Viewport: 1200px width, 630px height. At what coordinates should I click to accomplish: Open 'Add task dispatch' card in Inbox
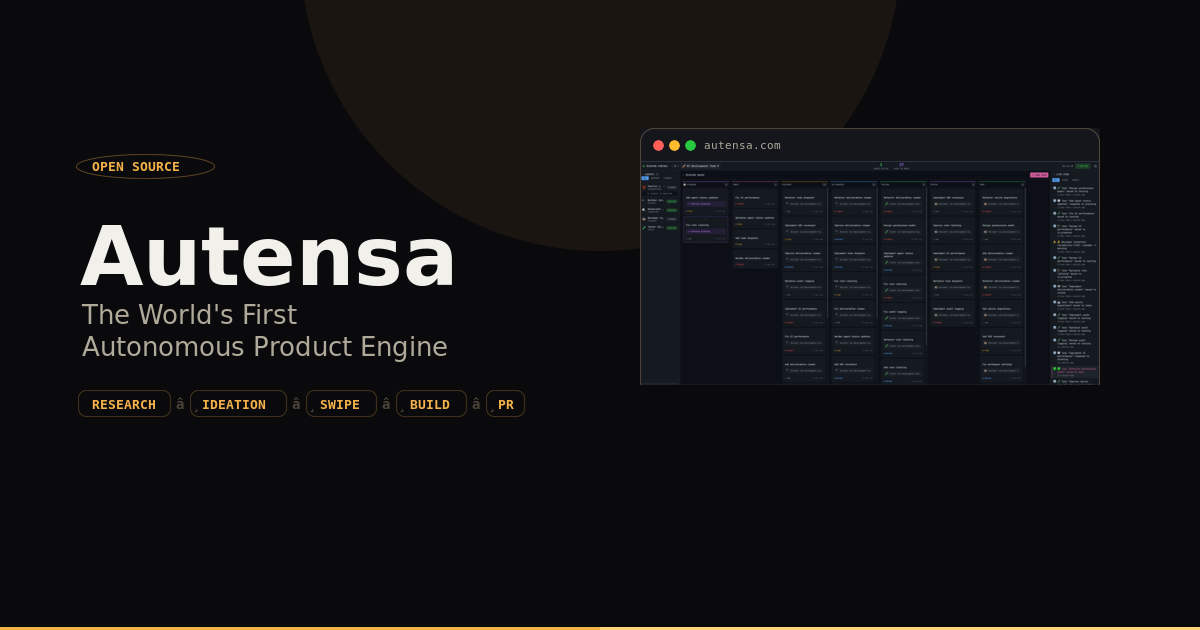point(755,241)
